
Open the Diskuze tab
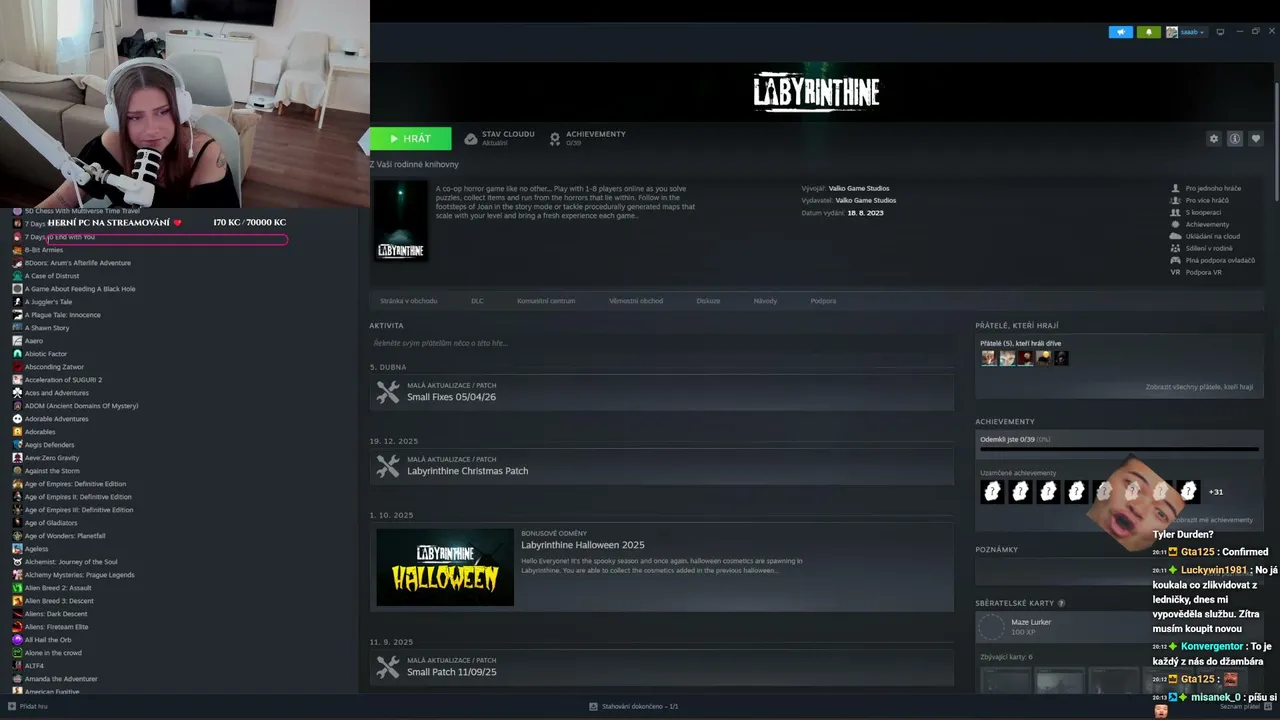708,301
